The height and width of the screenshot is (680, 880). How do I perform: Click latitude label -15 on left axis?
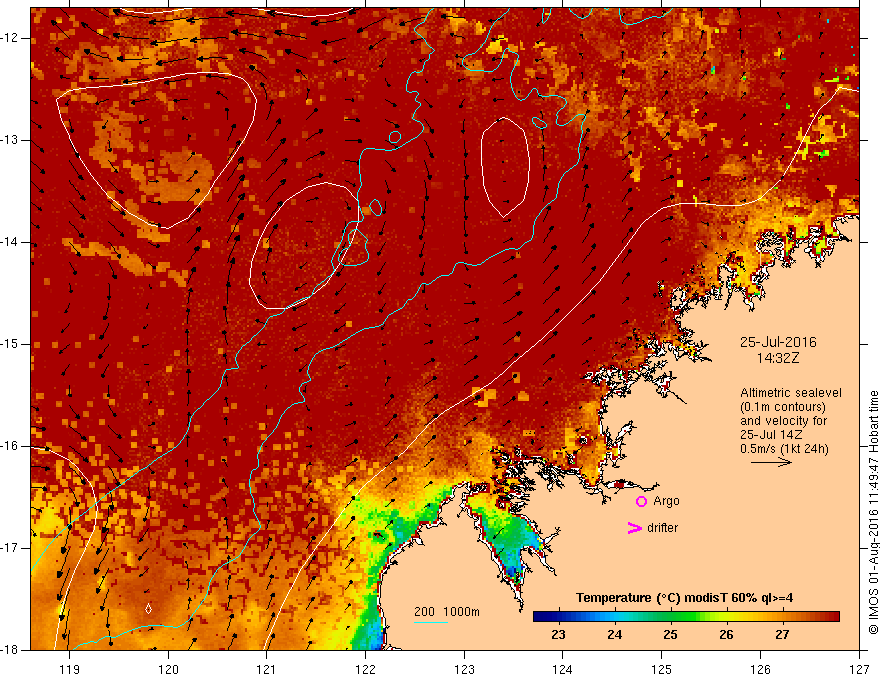[10, 344]
